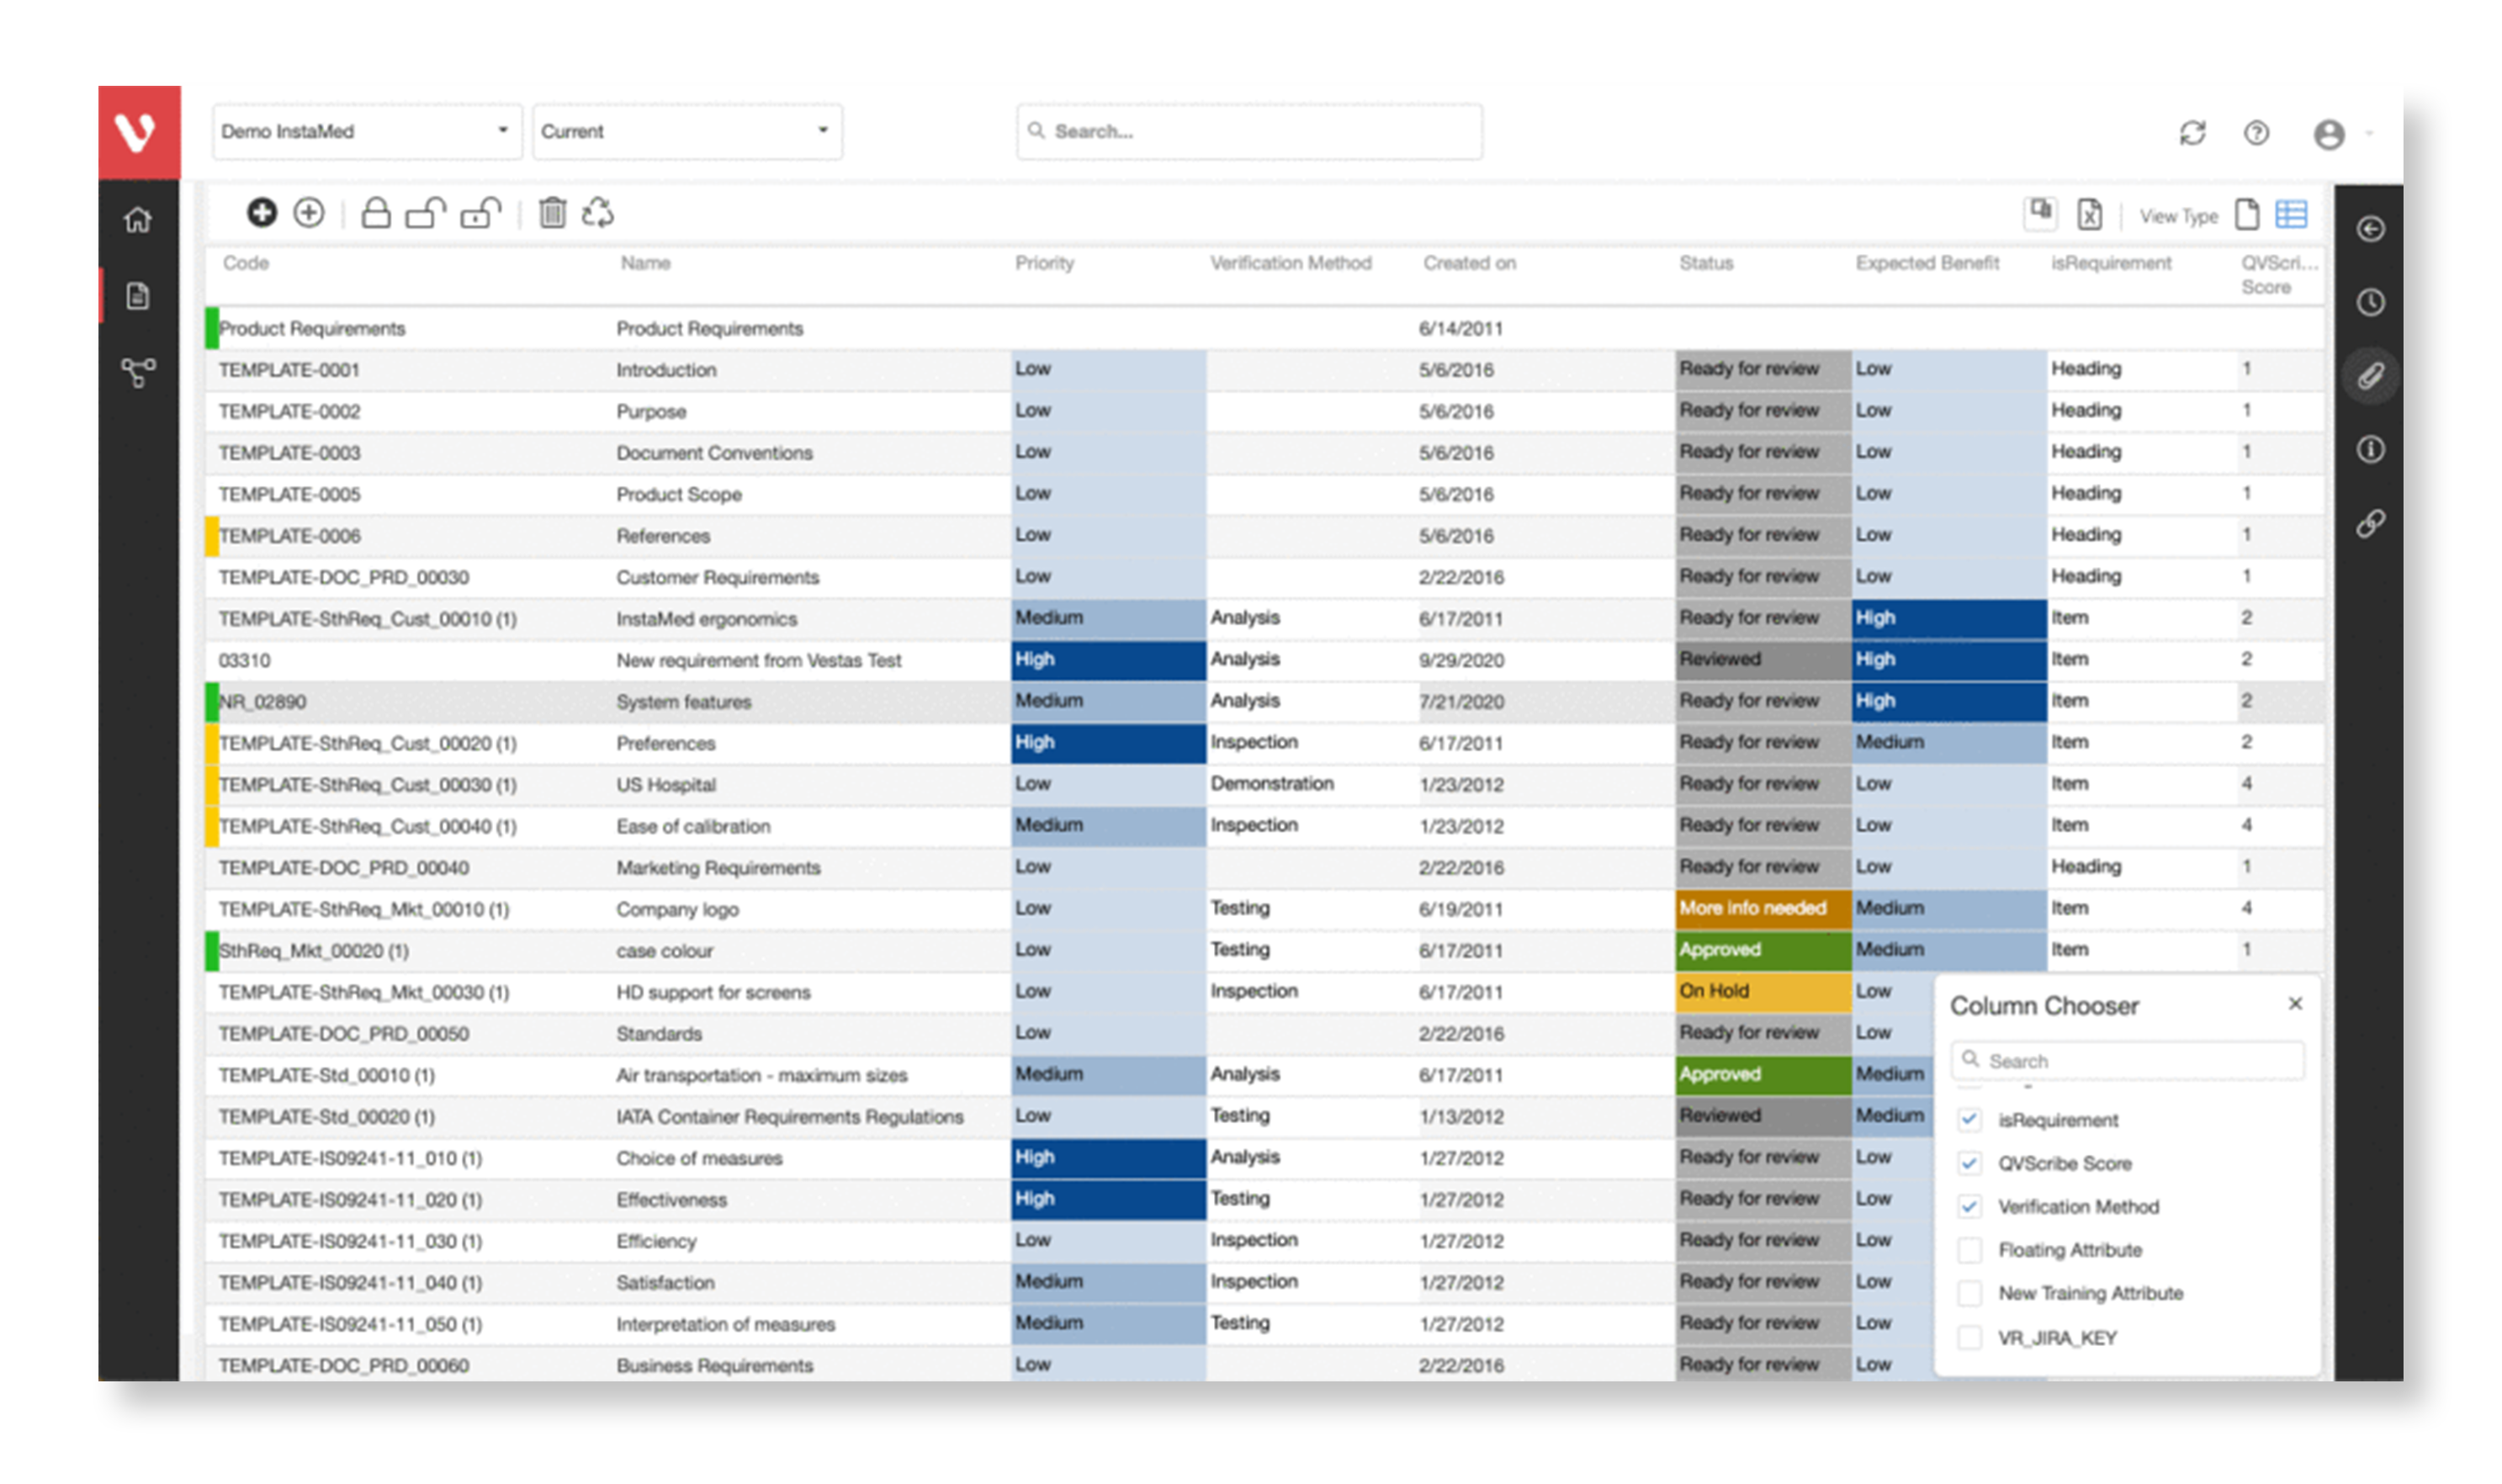Image resolution: width=2502 pixels, height=1484 pixels.
Task: Open the attachments panel via the paperclip icon
Action: (x=2371, y=374)
